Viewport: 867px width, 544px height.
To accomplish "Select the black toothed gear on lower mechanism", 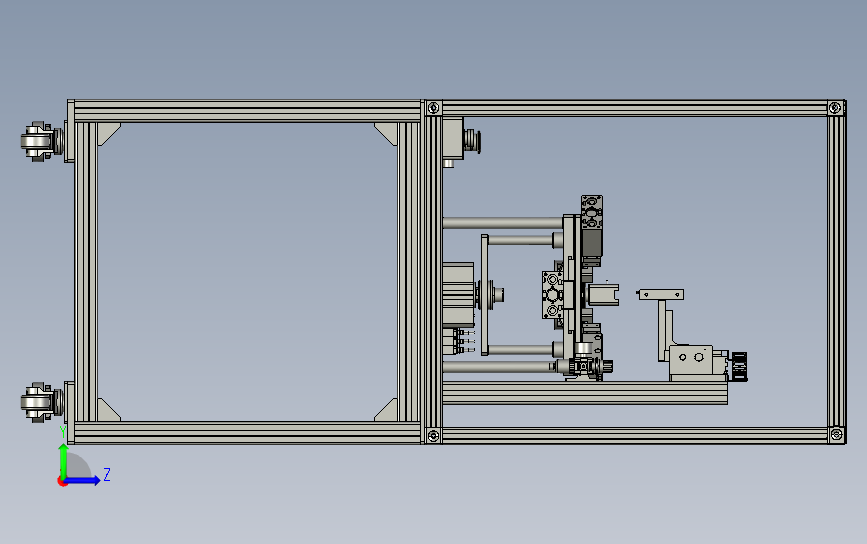I will pos(606,366).
